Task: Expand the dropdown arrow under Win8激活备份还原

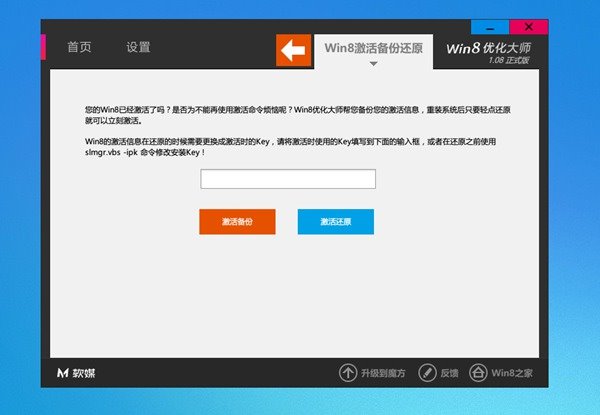Action: pos(373,64)
